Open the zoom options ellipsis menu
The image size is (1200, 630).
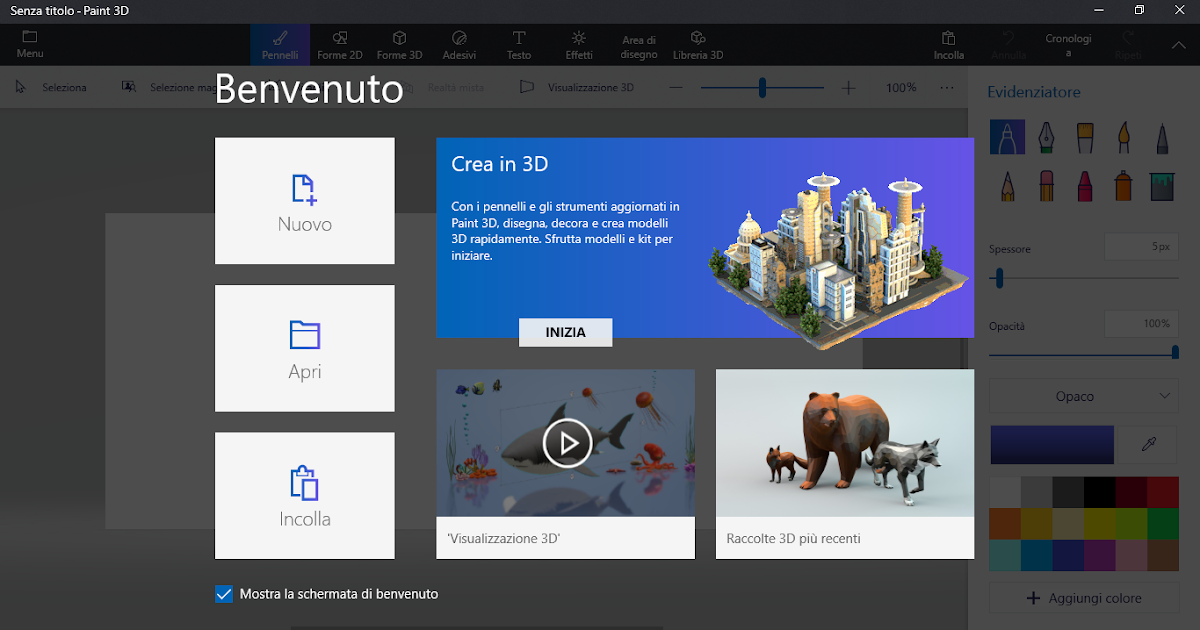[x=946, y=88]
